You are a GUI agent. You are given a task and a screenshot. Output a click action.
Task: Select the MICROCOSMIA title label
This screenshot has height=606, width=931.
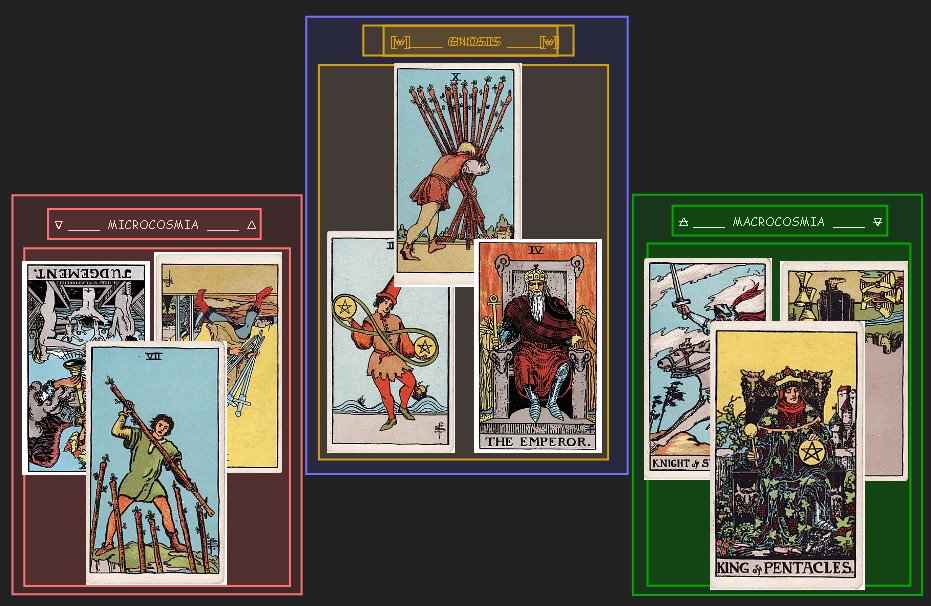pos(153,225)
